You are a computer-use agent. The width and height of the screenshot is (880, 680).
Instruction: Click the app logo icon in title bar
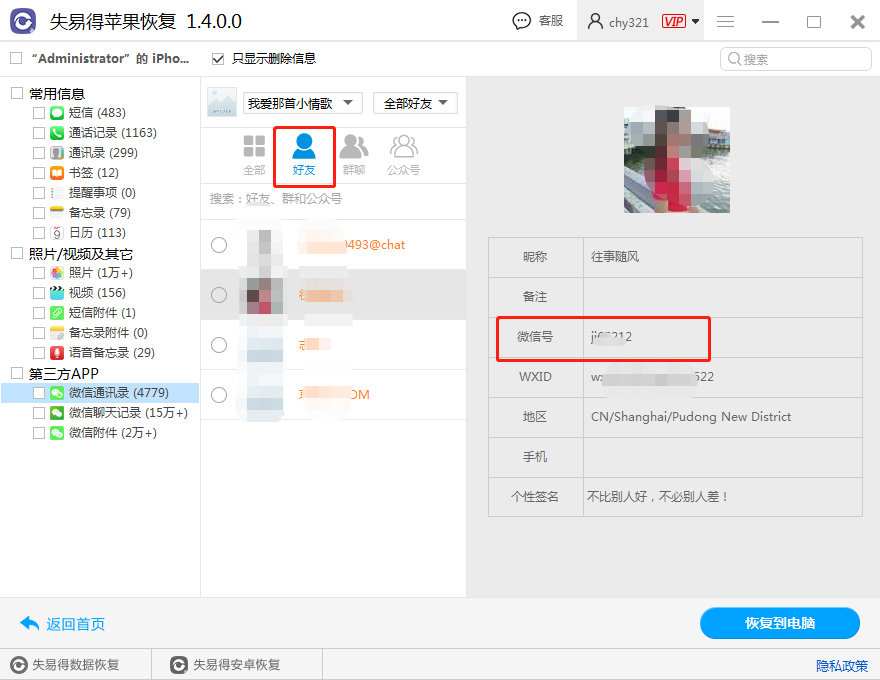coord(23,21)
